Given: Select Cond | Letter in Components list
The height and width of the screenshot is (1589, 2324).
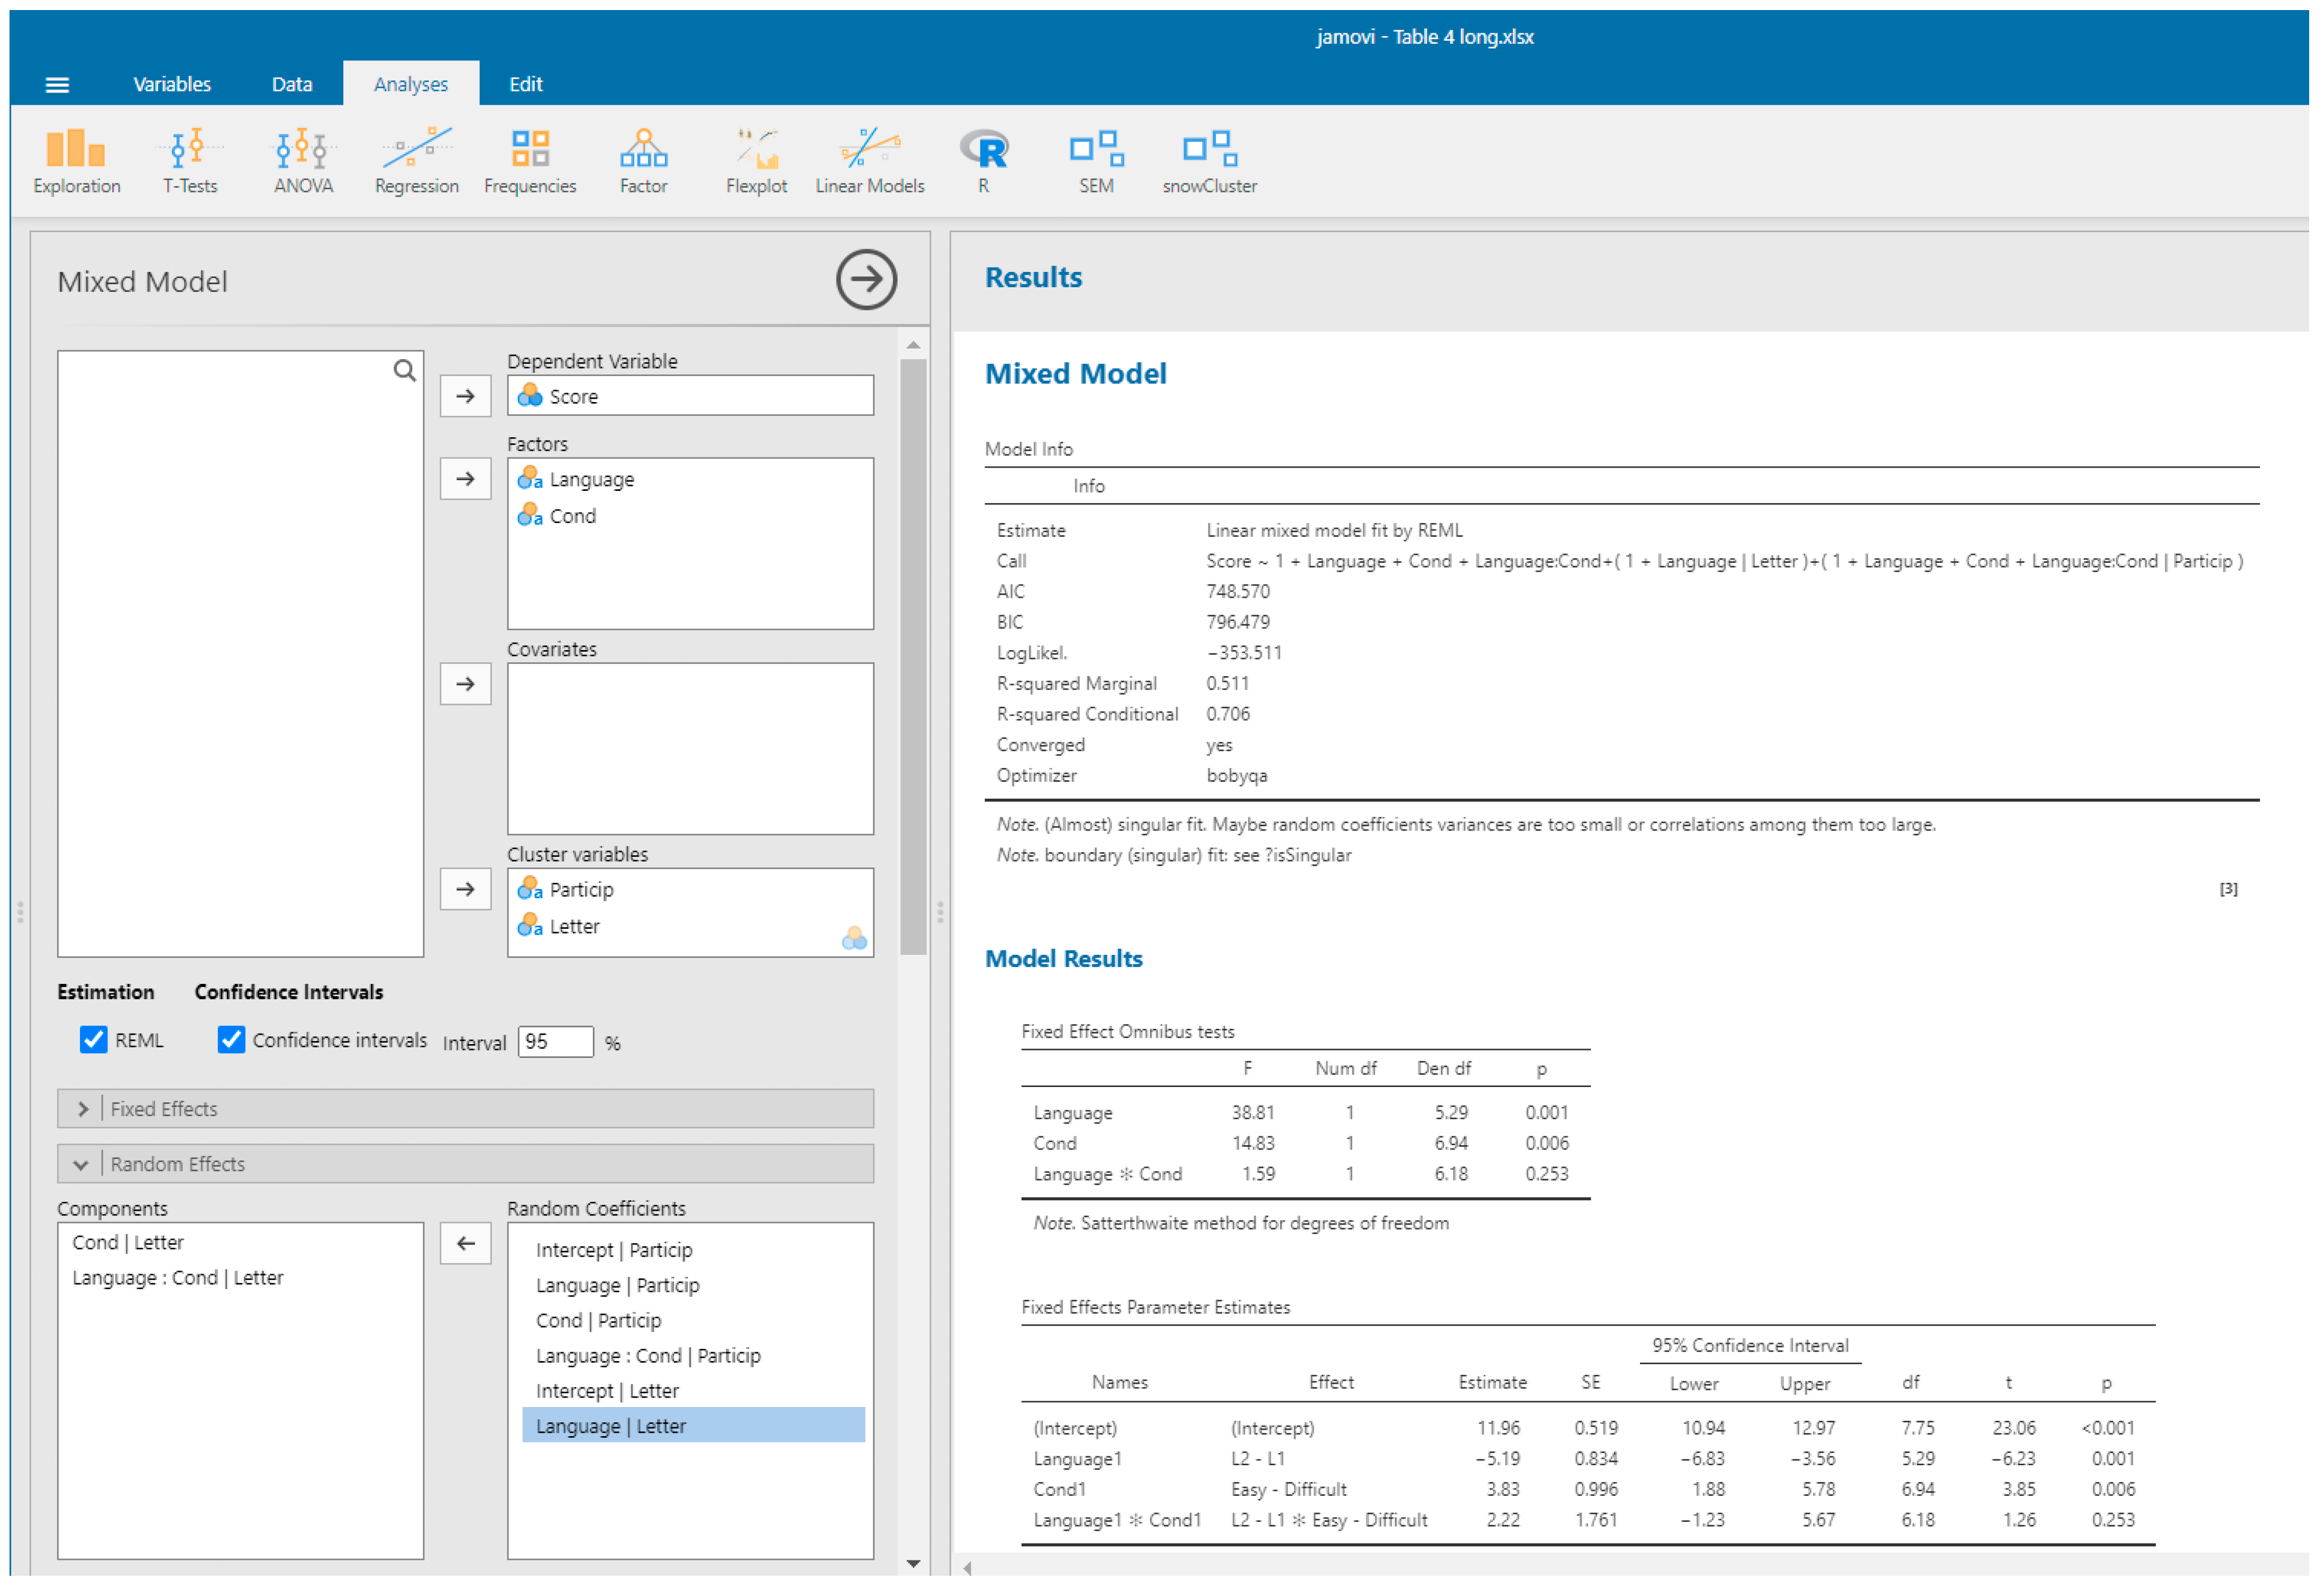Looking at the screenshot, I should point(128,1242).
